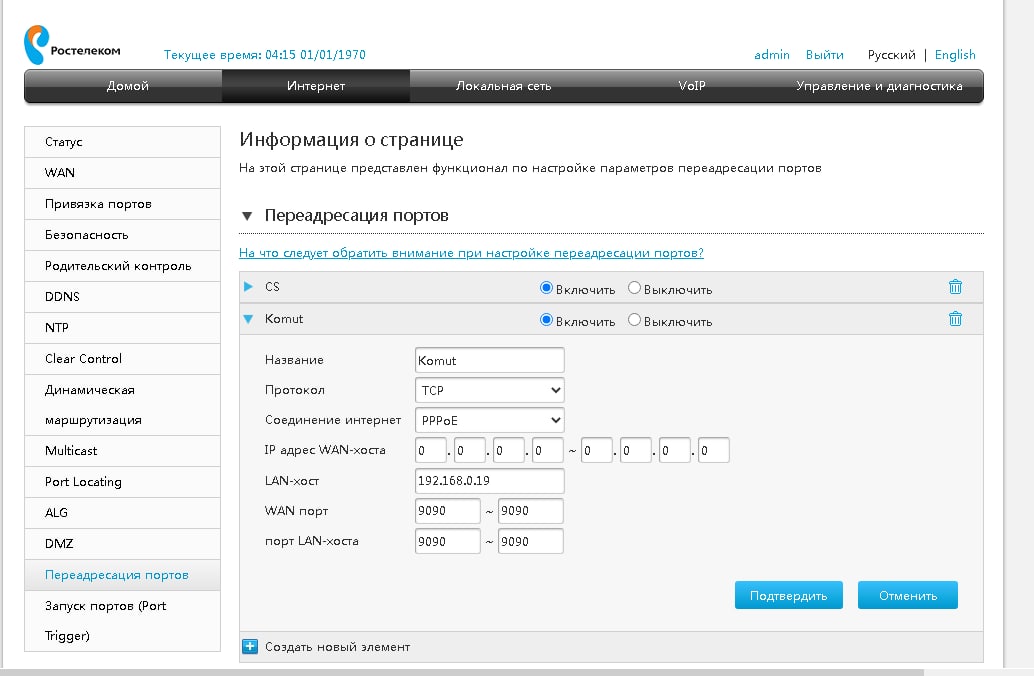
Task: Open the WAN sidebar item
Action: tap(123, 173)
